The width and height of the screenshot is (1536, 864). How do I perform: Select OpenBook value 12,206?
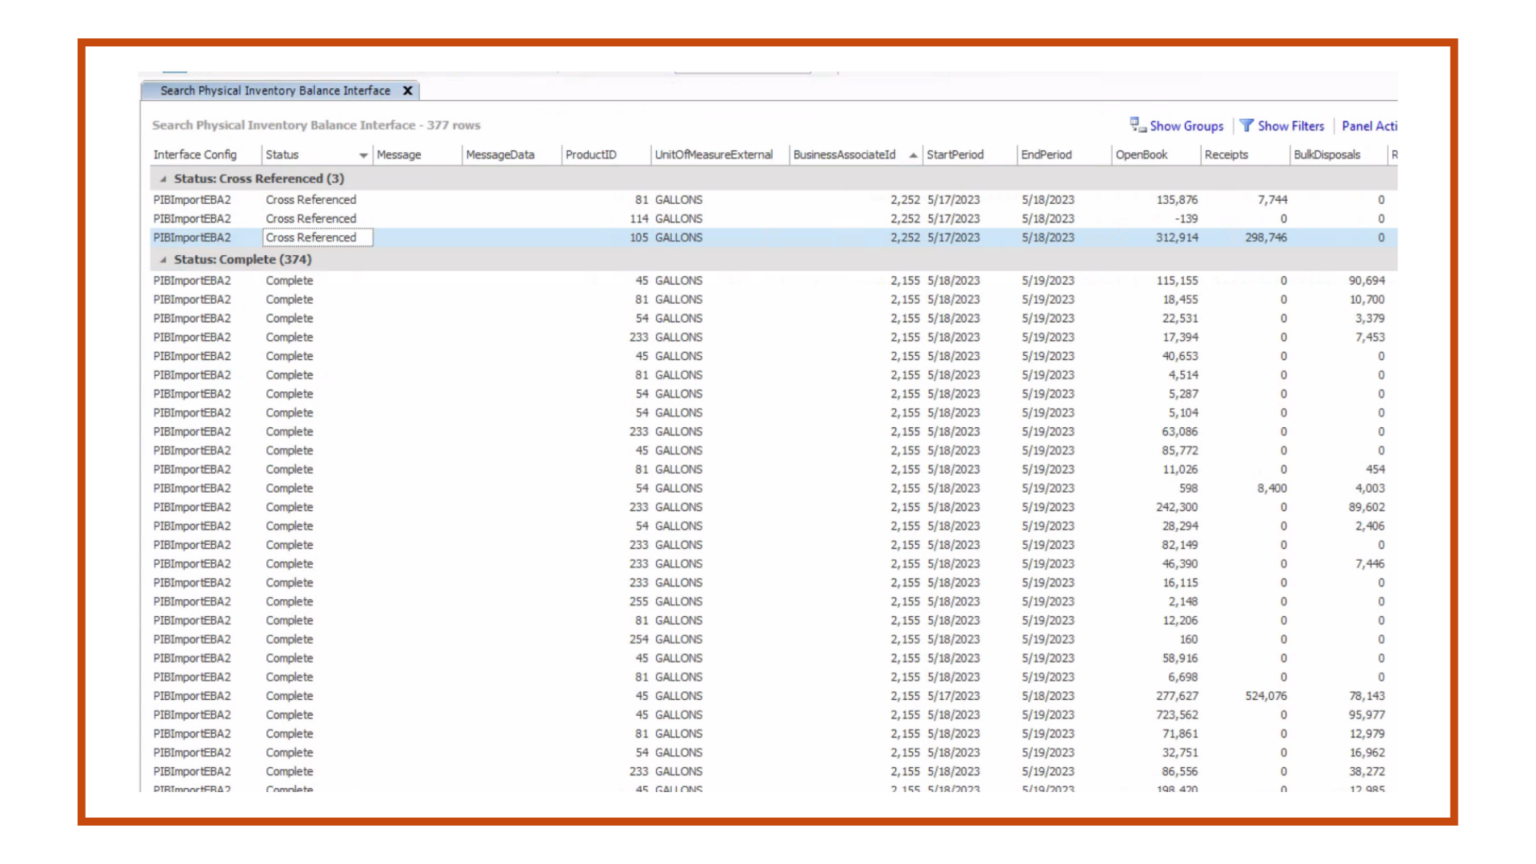[1180, 622]
